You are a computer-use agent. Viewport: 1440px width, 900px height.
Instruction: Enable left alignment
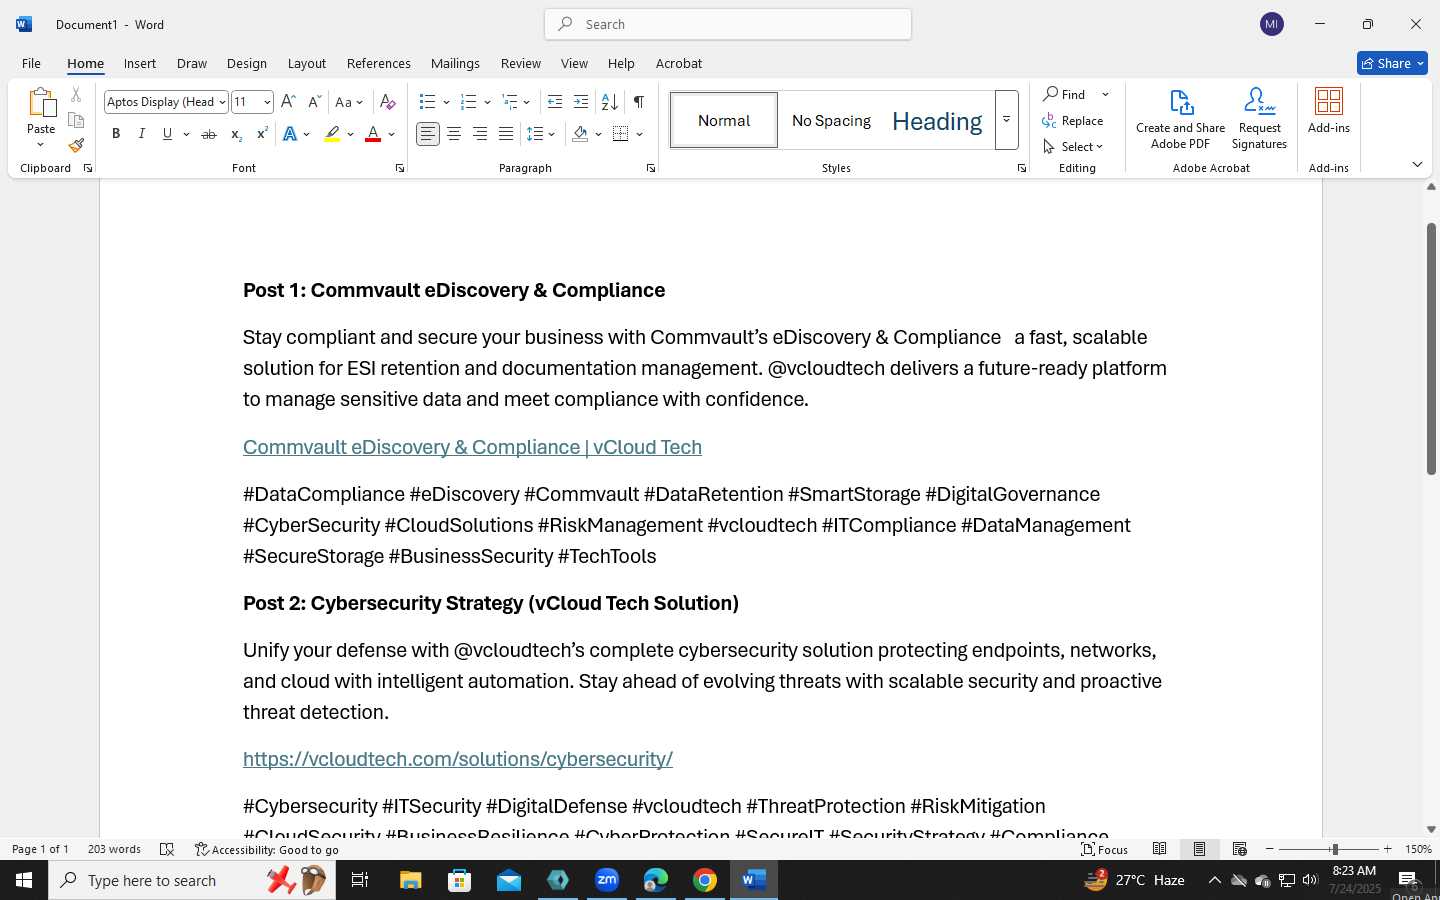[428, 134]
